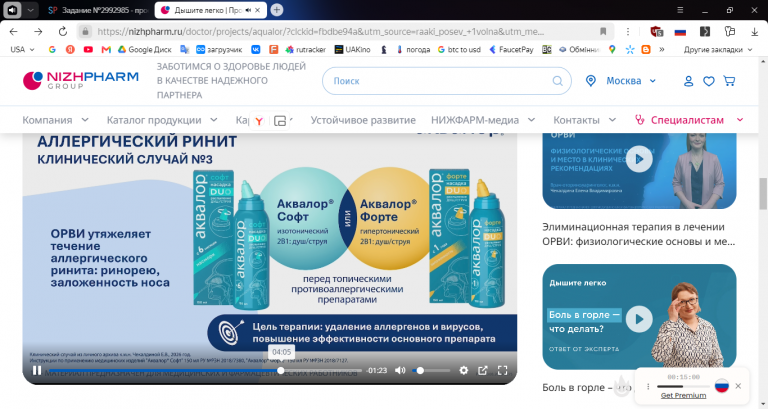The height and width of the screenshot is (409, 768).
Task: Mute the Дышите легко tab audio
Action: [x=248, y=10]
